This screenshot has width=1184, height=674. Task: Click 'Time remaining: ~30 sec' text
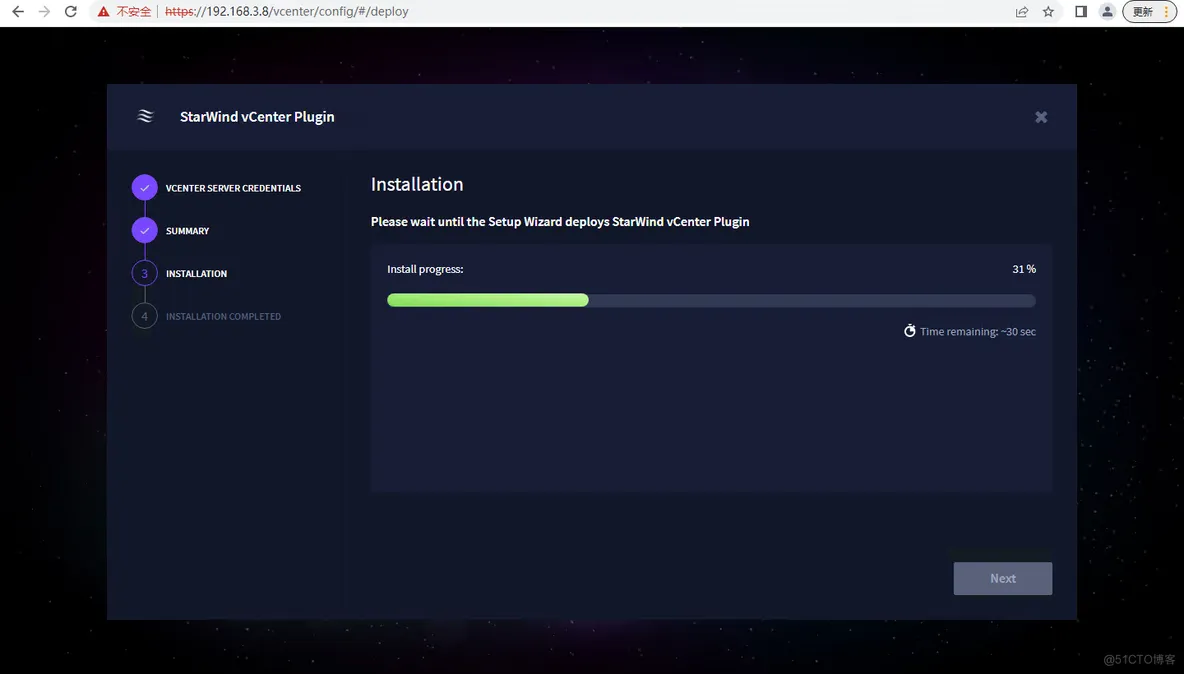coord(978,331)
